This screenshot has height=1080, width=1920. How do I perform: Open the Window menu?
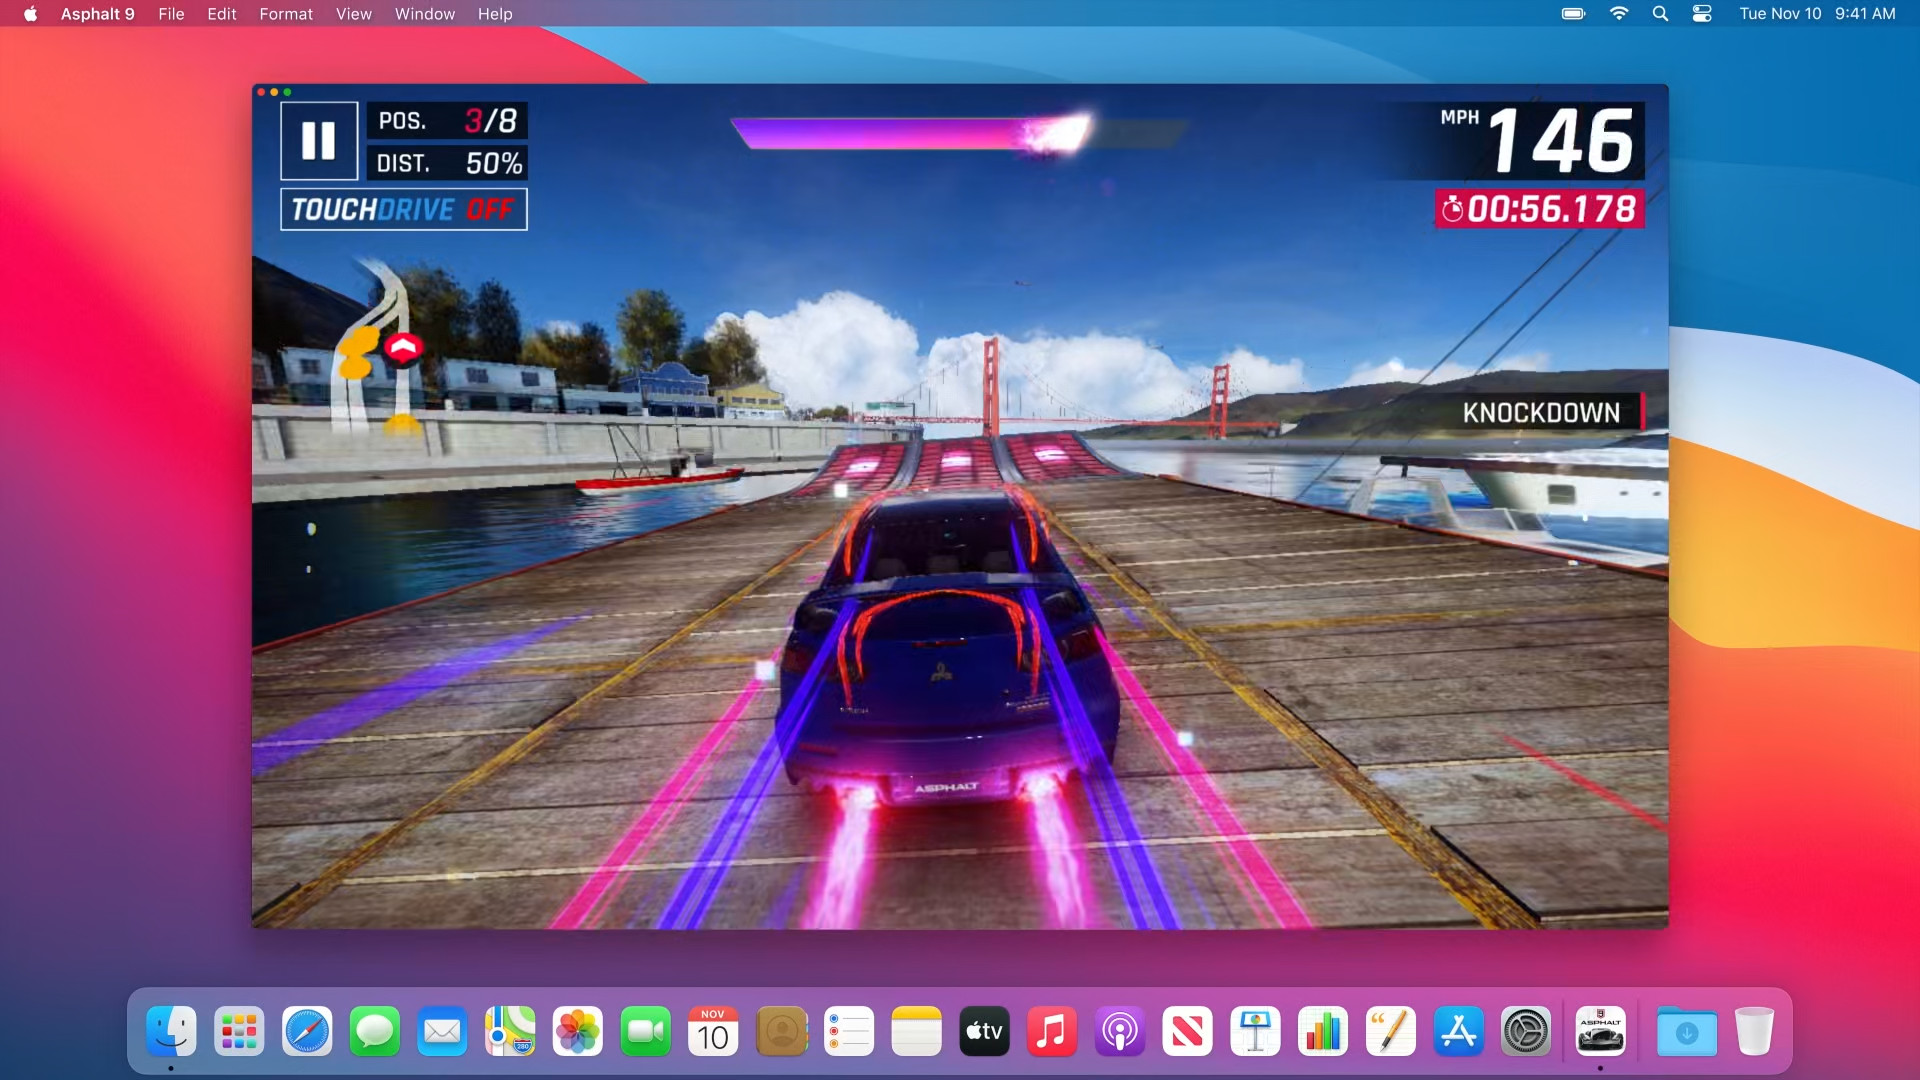(424, 14)
